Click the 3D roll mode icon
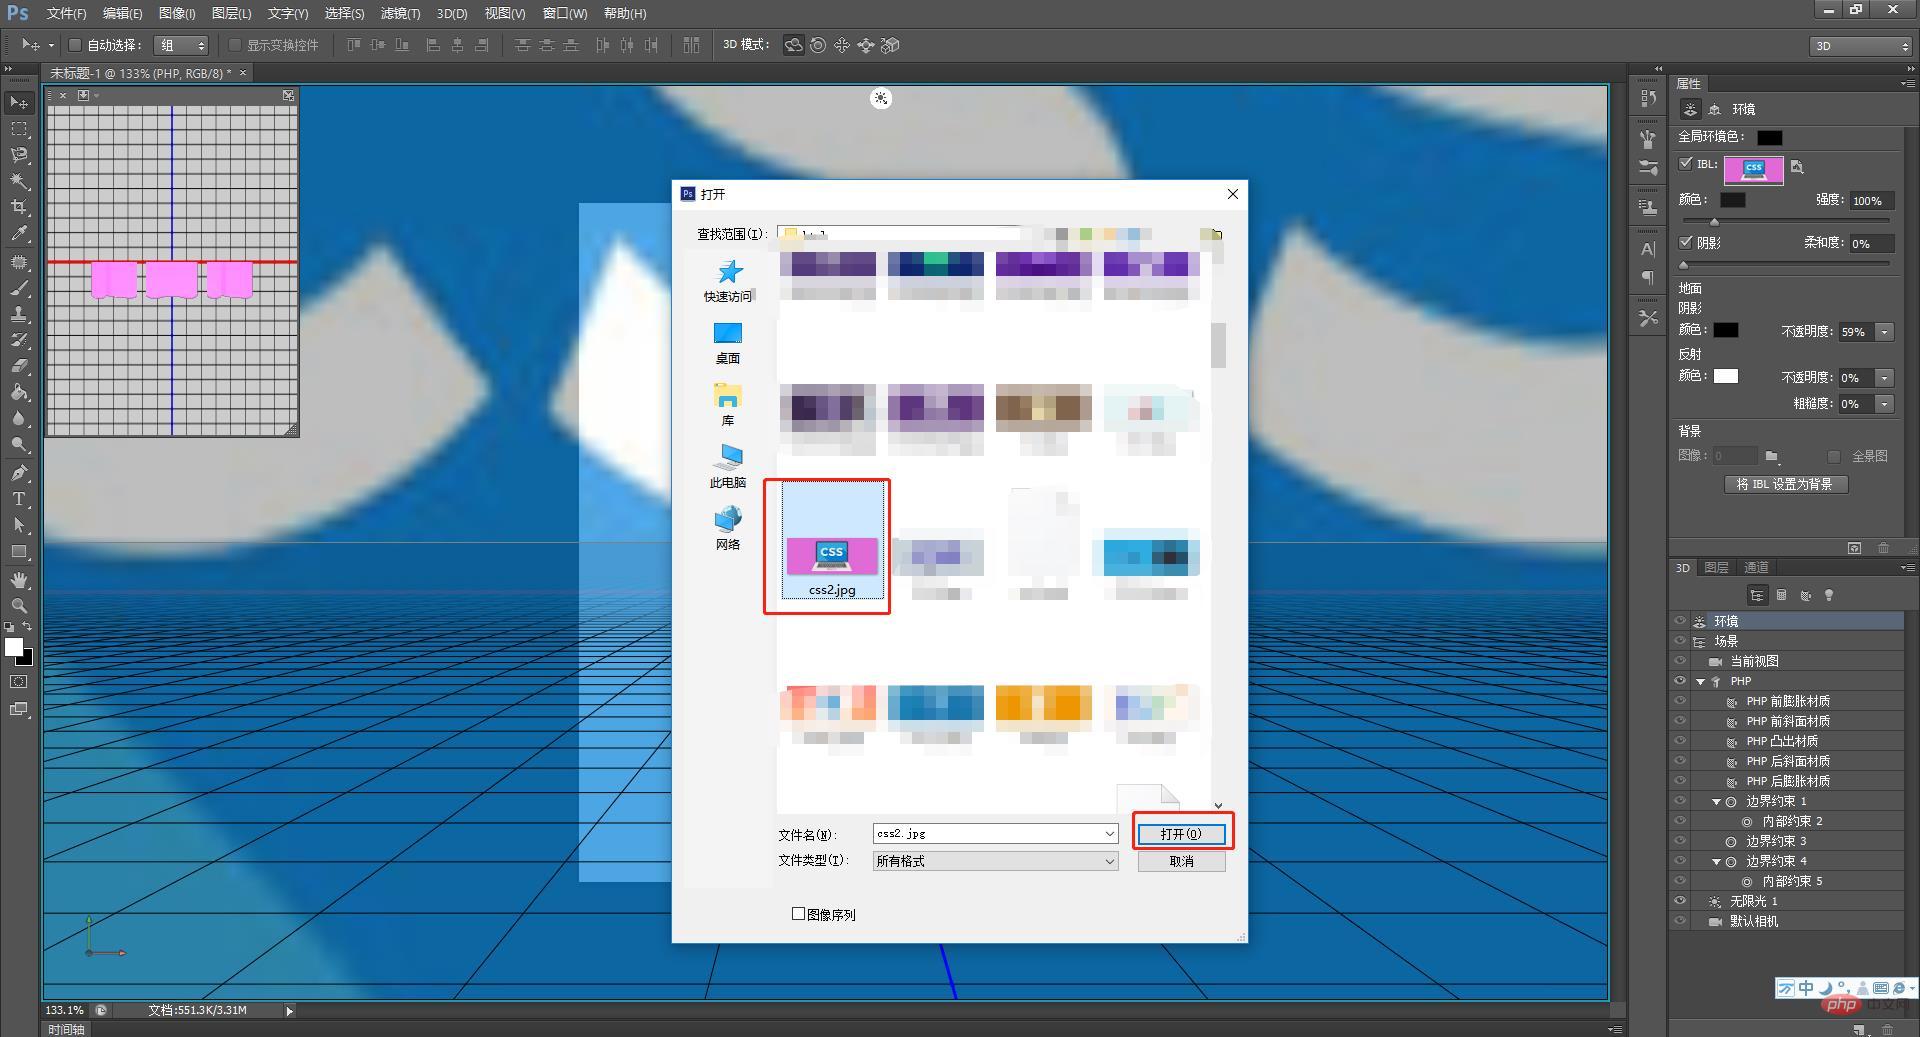This screenshot has height=1037, width=1920. 818,45
